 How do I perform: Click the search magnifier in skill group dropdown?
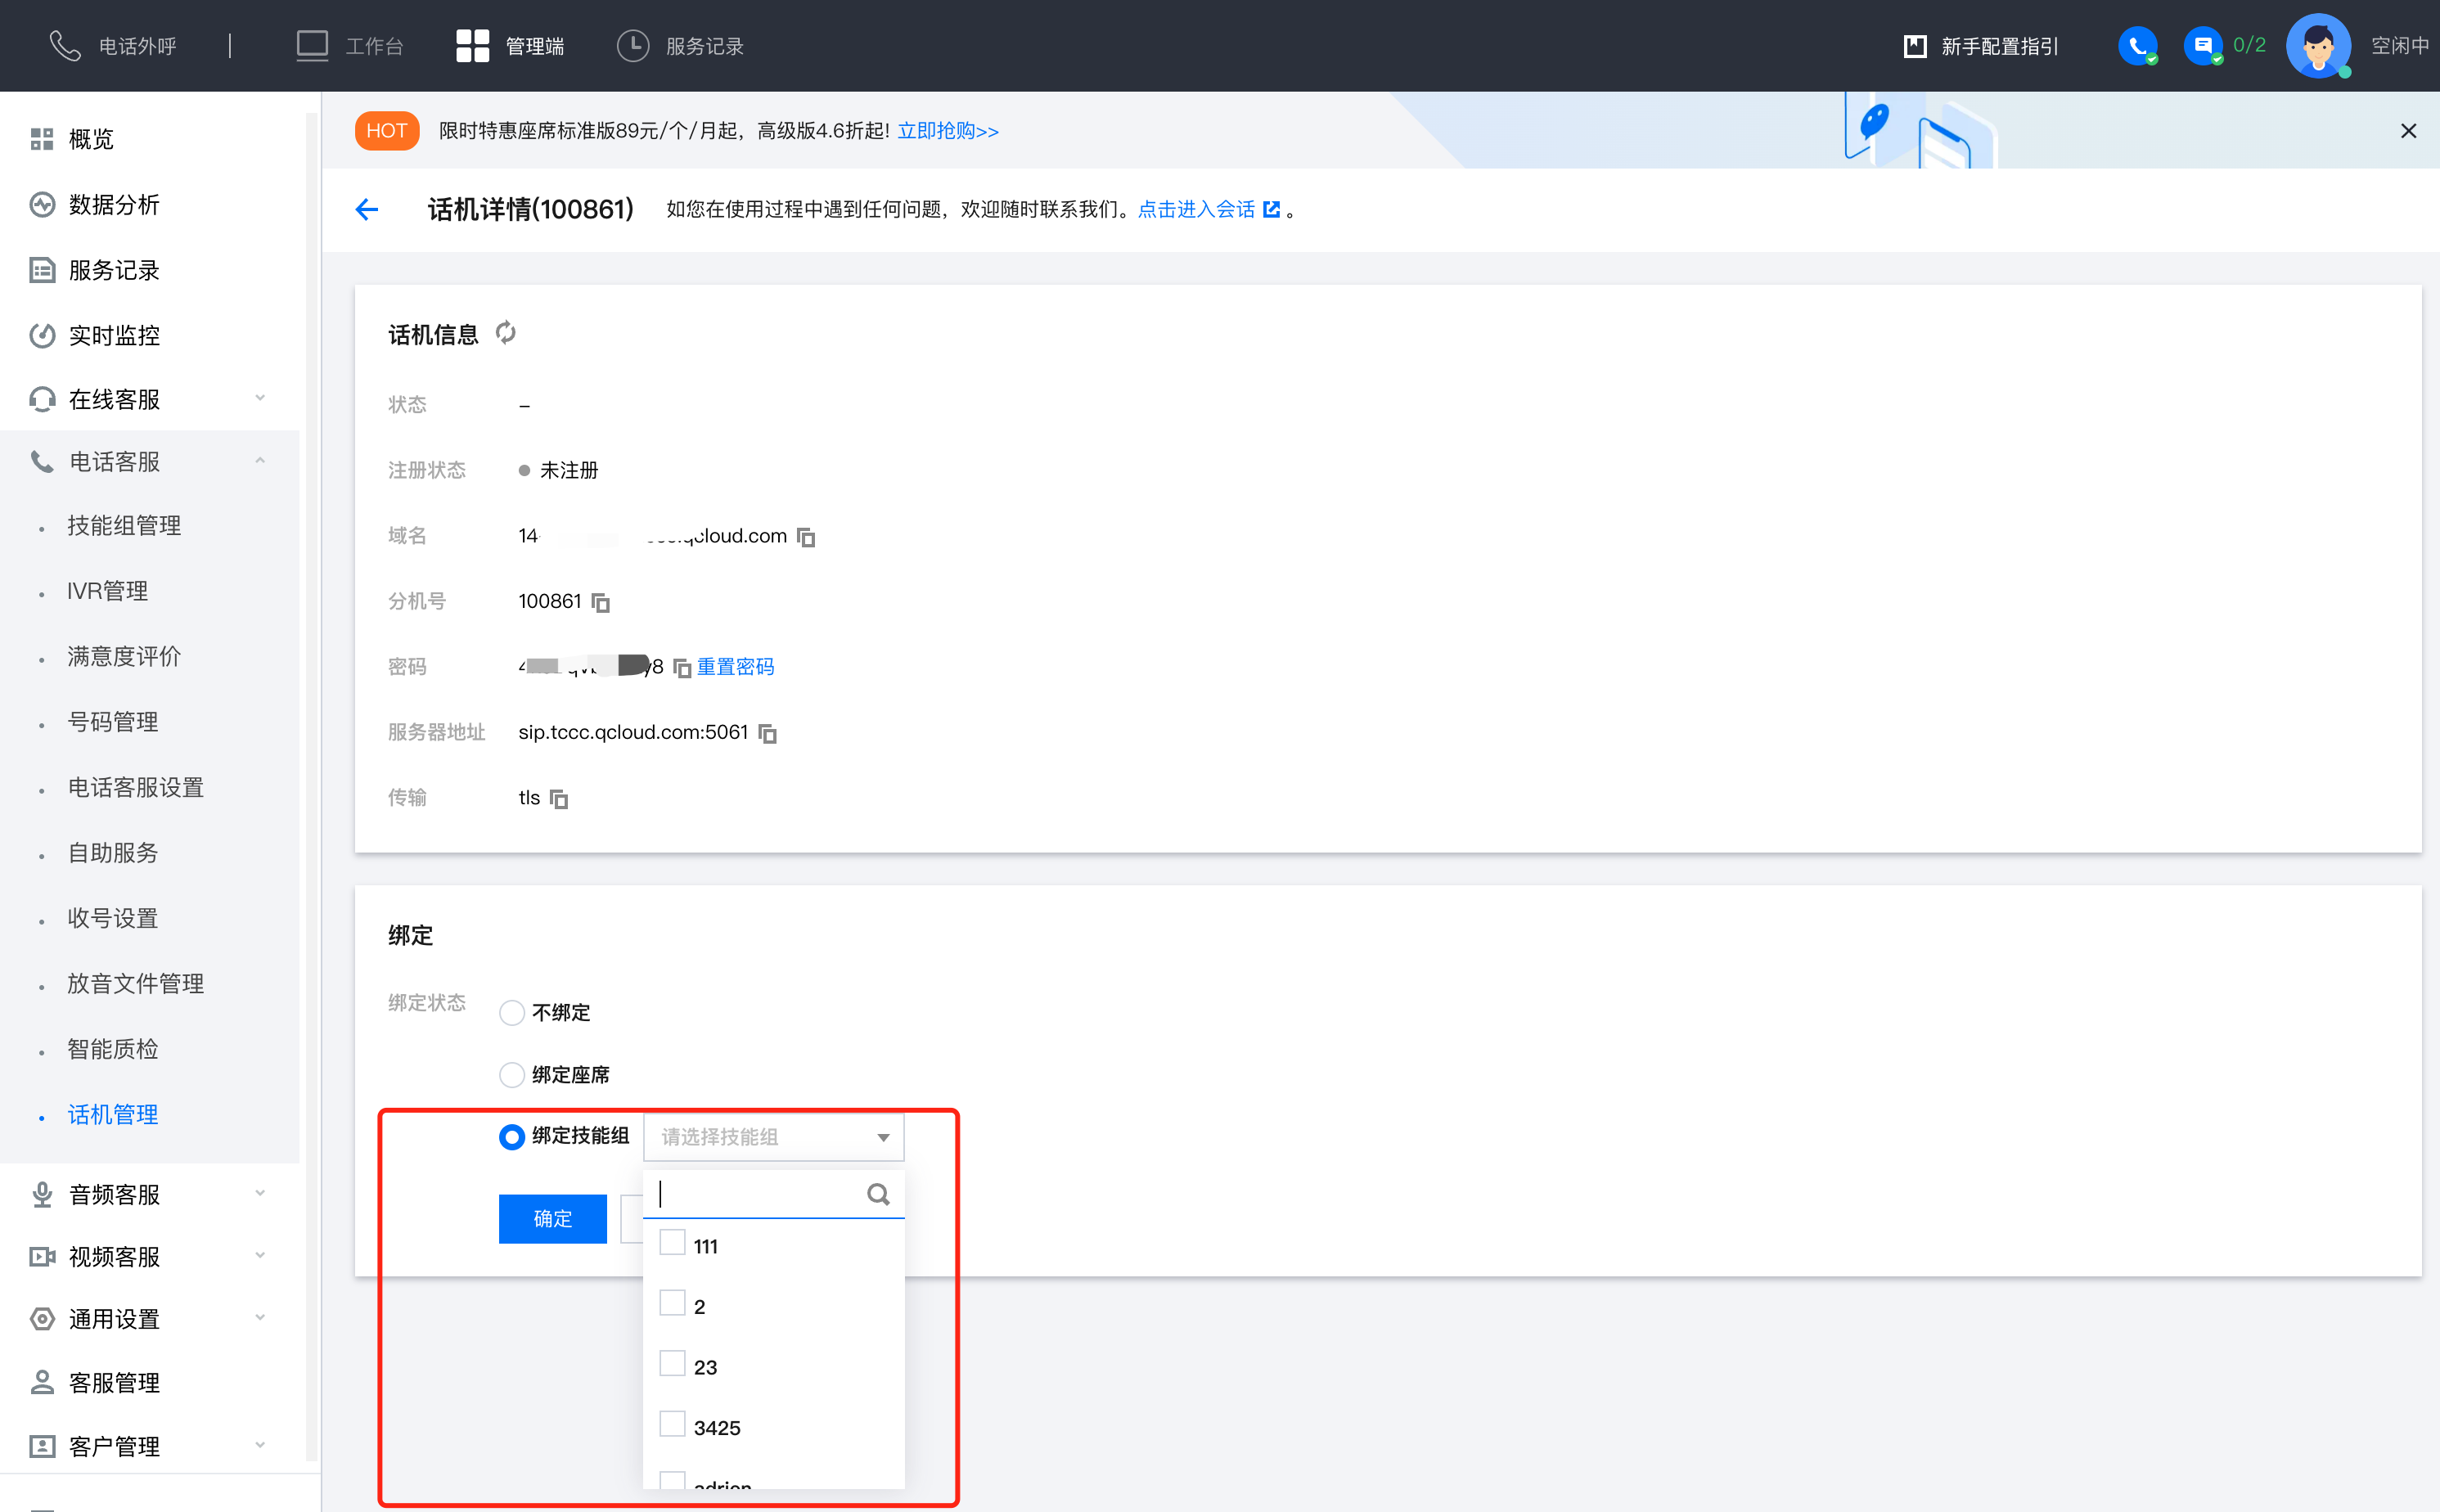click(x=878, y=1194)
